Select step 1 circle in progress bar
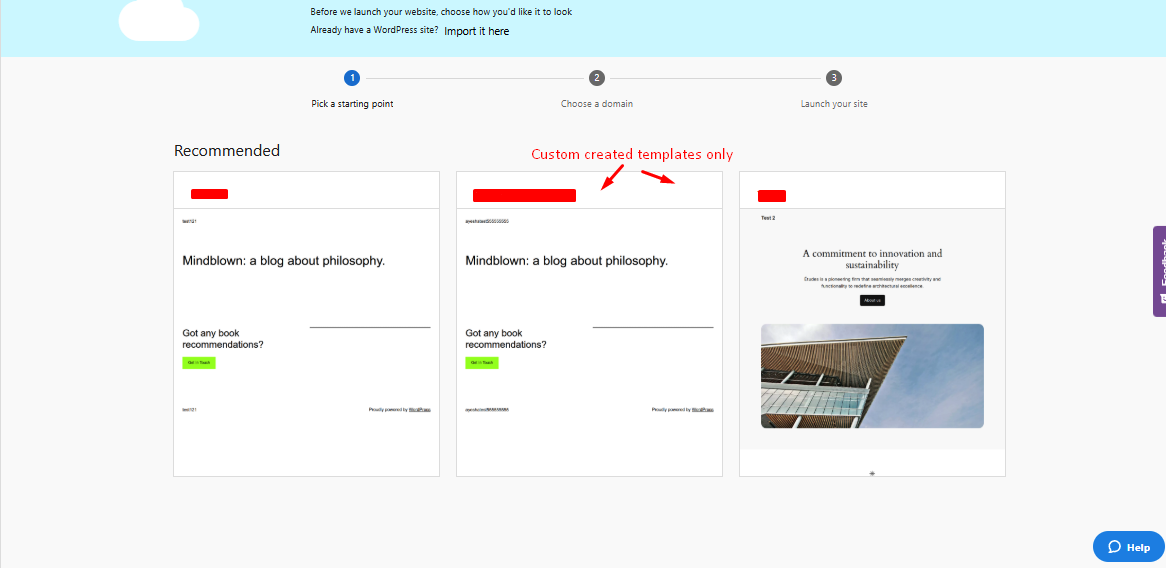1166x568 pixels. coord(352,78)
